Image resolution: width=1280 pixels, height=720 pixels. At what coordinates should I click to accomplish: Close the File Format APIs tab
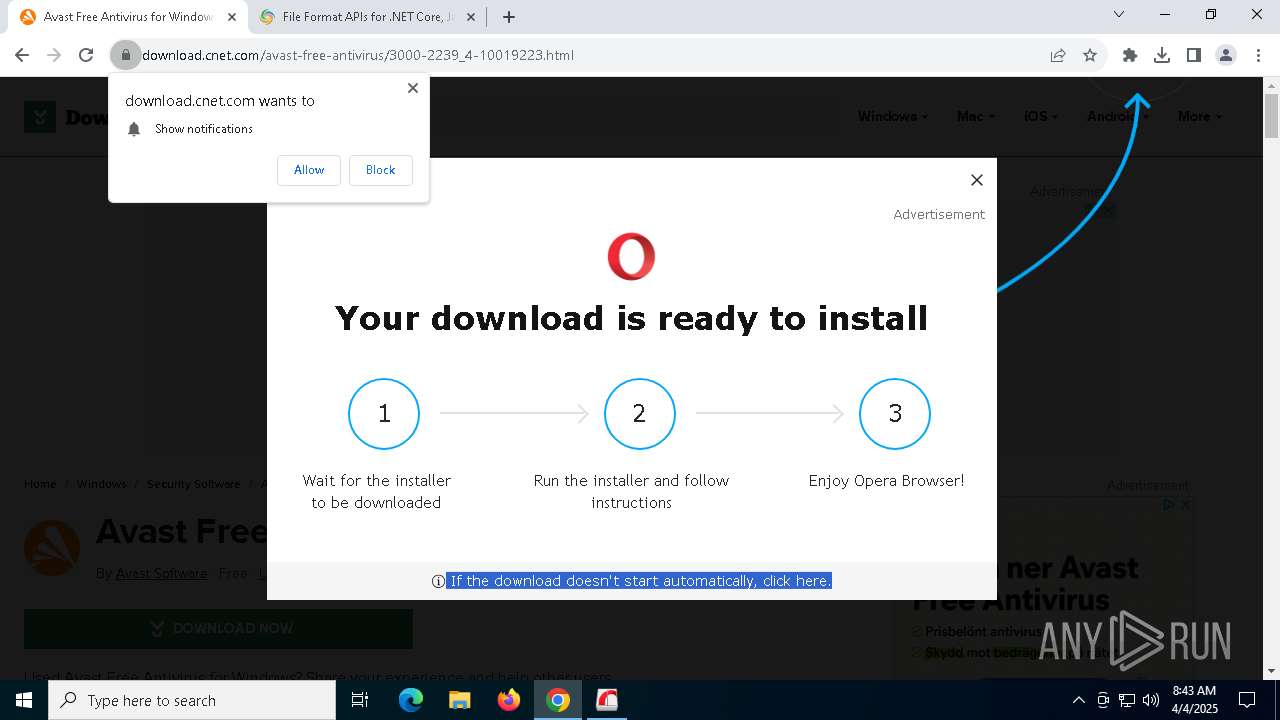pyautogui.click(x=471, y=17)
